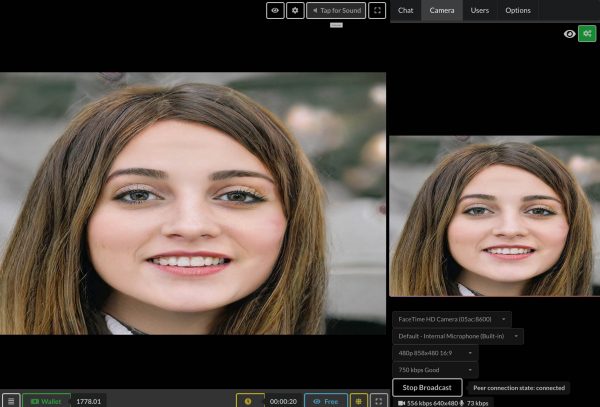Open video settings gear icon

295,10
